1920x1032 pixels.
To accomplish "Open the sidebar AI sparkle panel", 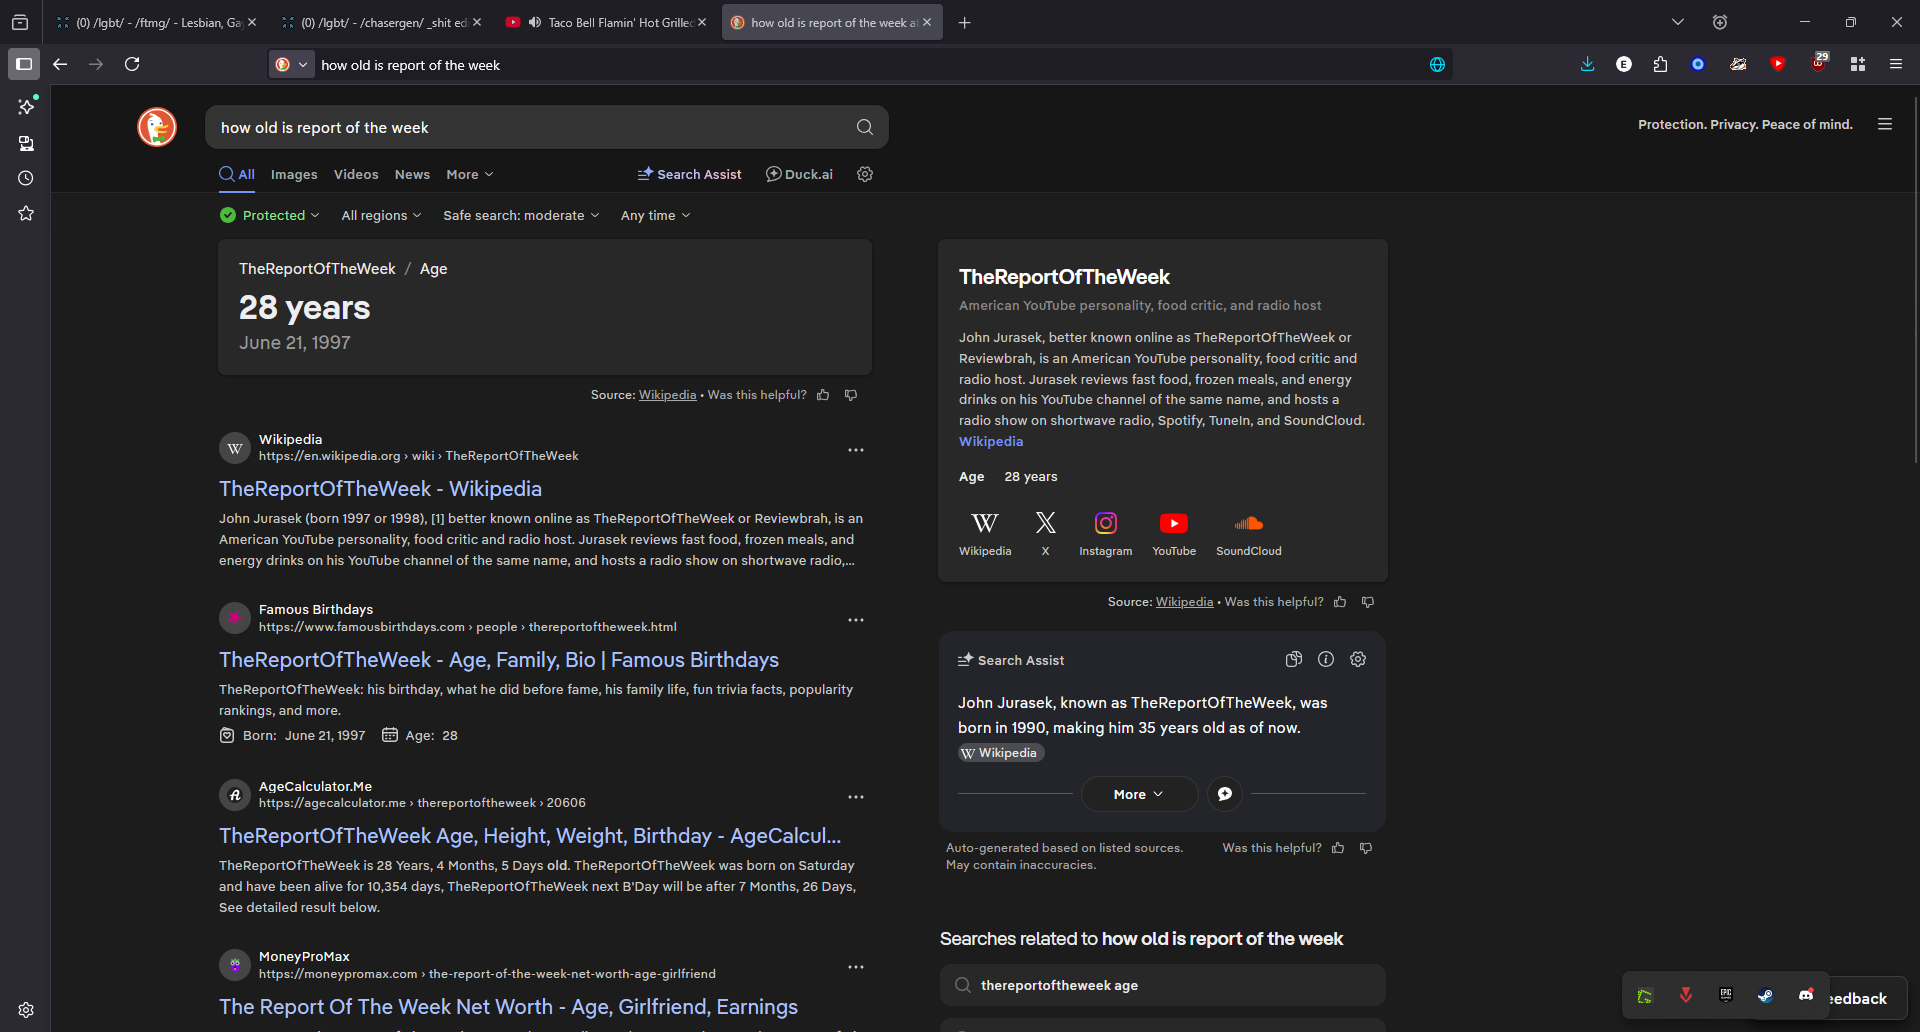I will tap(26, 106).
